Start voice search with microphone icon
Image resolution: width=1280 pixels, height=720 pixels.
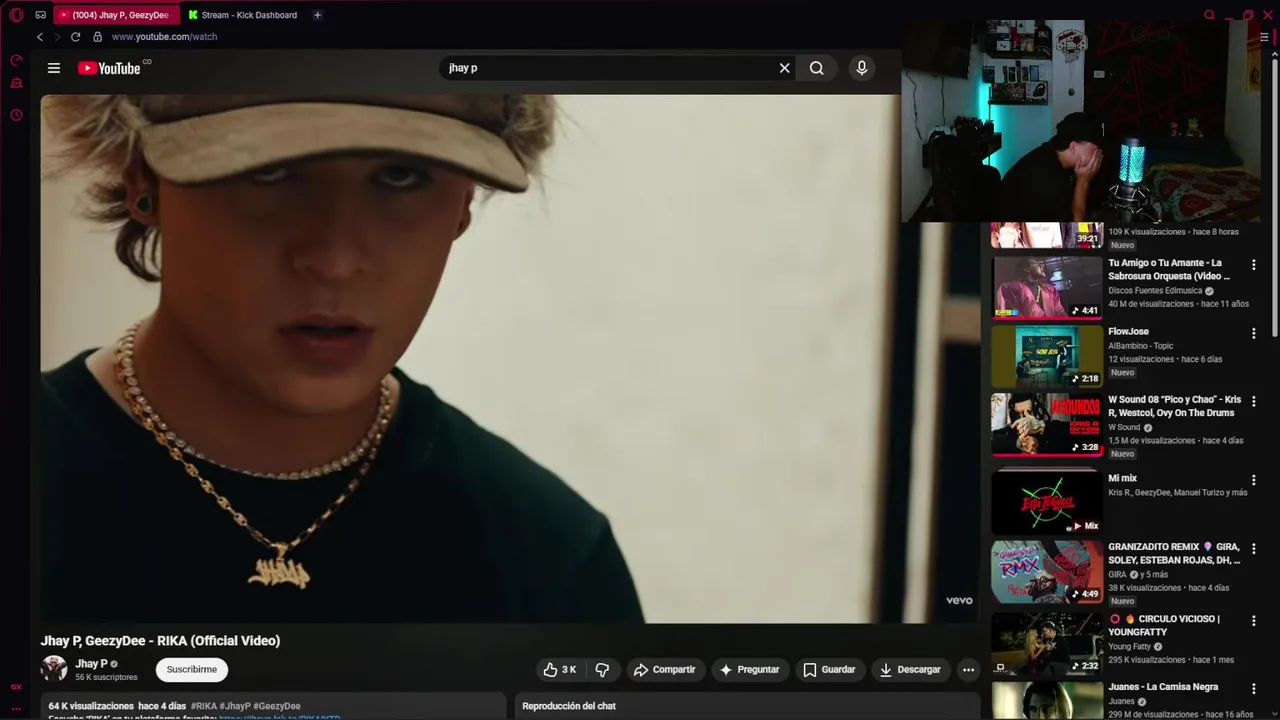(x=862, y=68)
